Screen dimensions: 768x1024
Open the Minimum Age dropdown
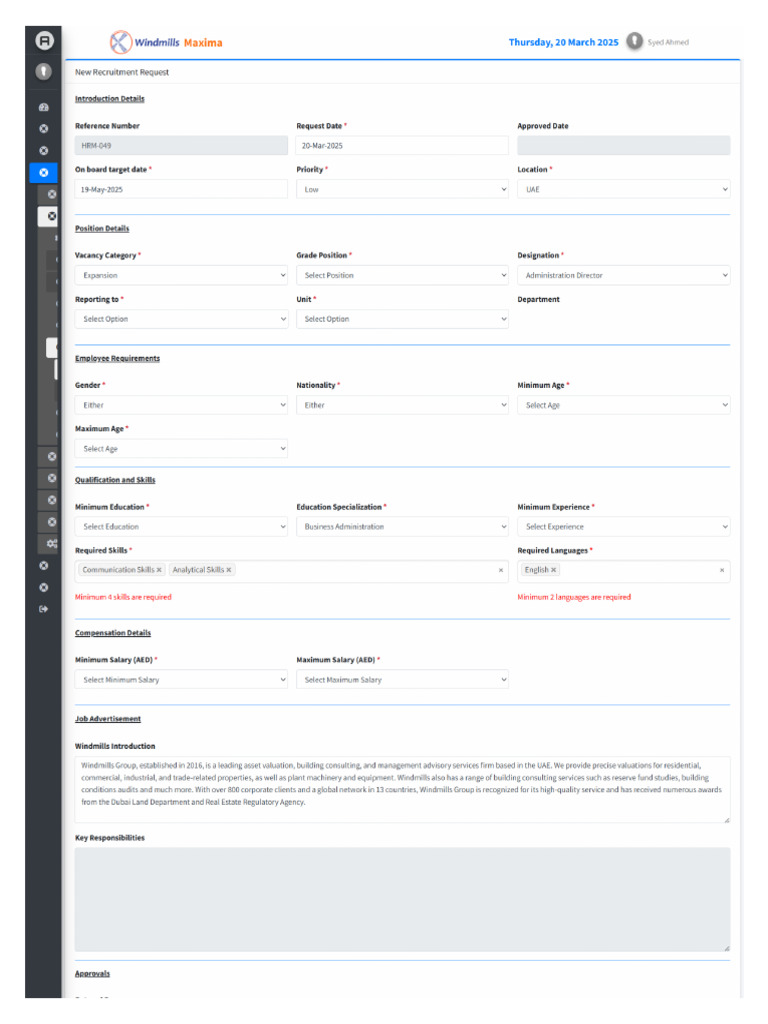pos(624,406)
